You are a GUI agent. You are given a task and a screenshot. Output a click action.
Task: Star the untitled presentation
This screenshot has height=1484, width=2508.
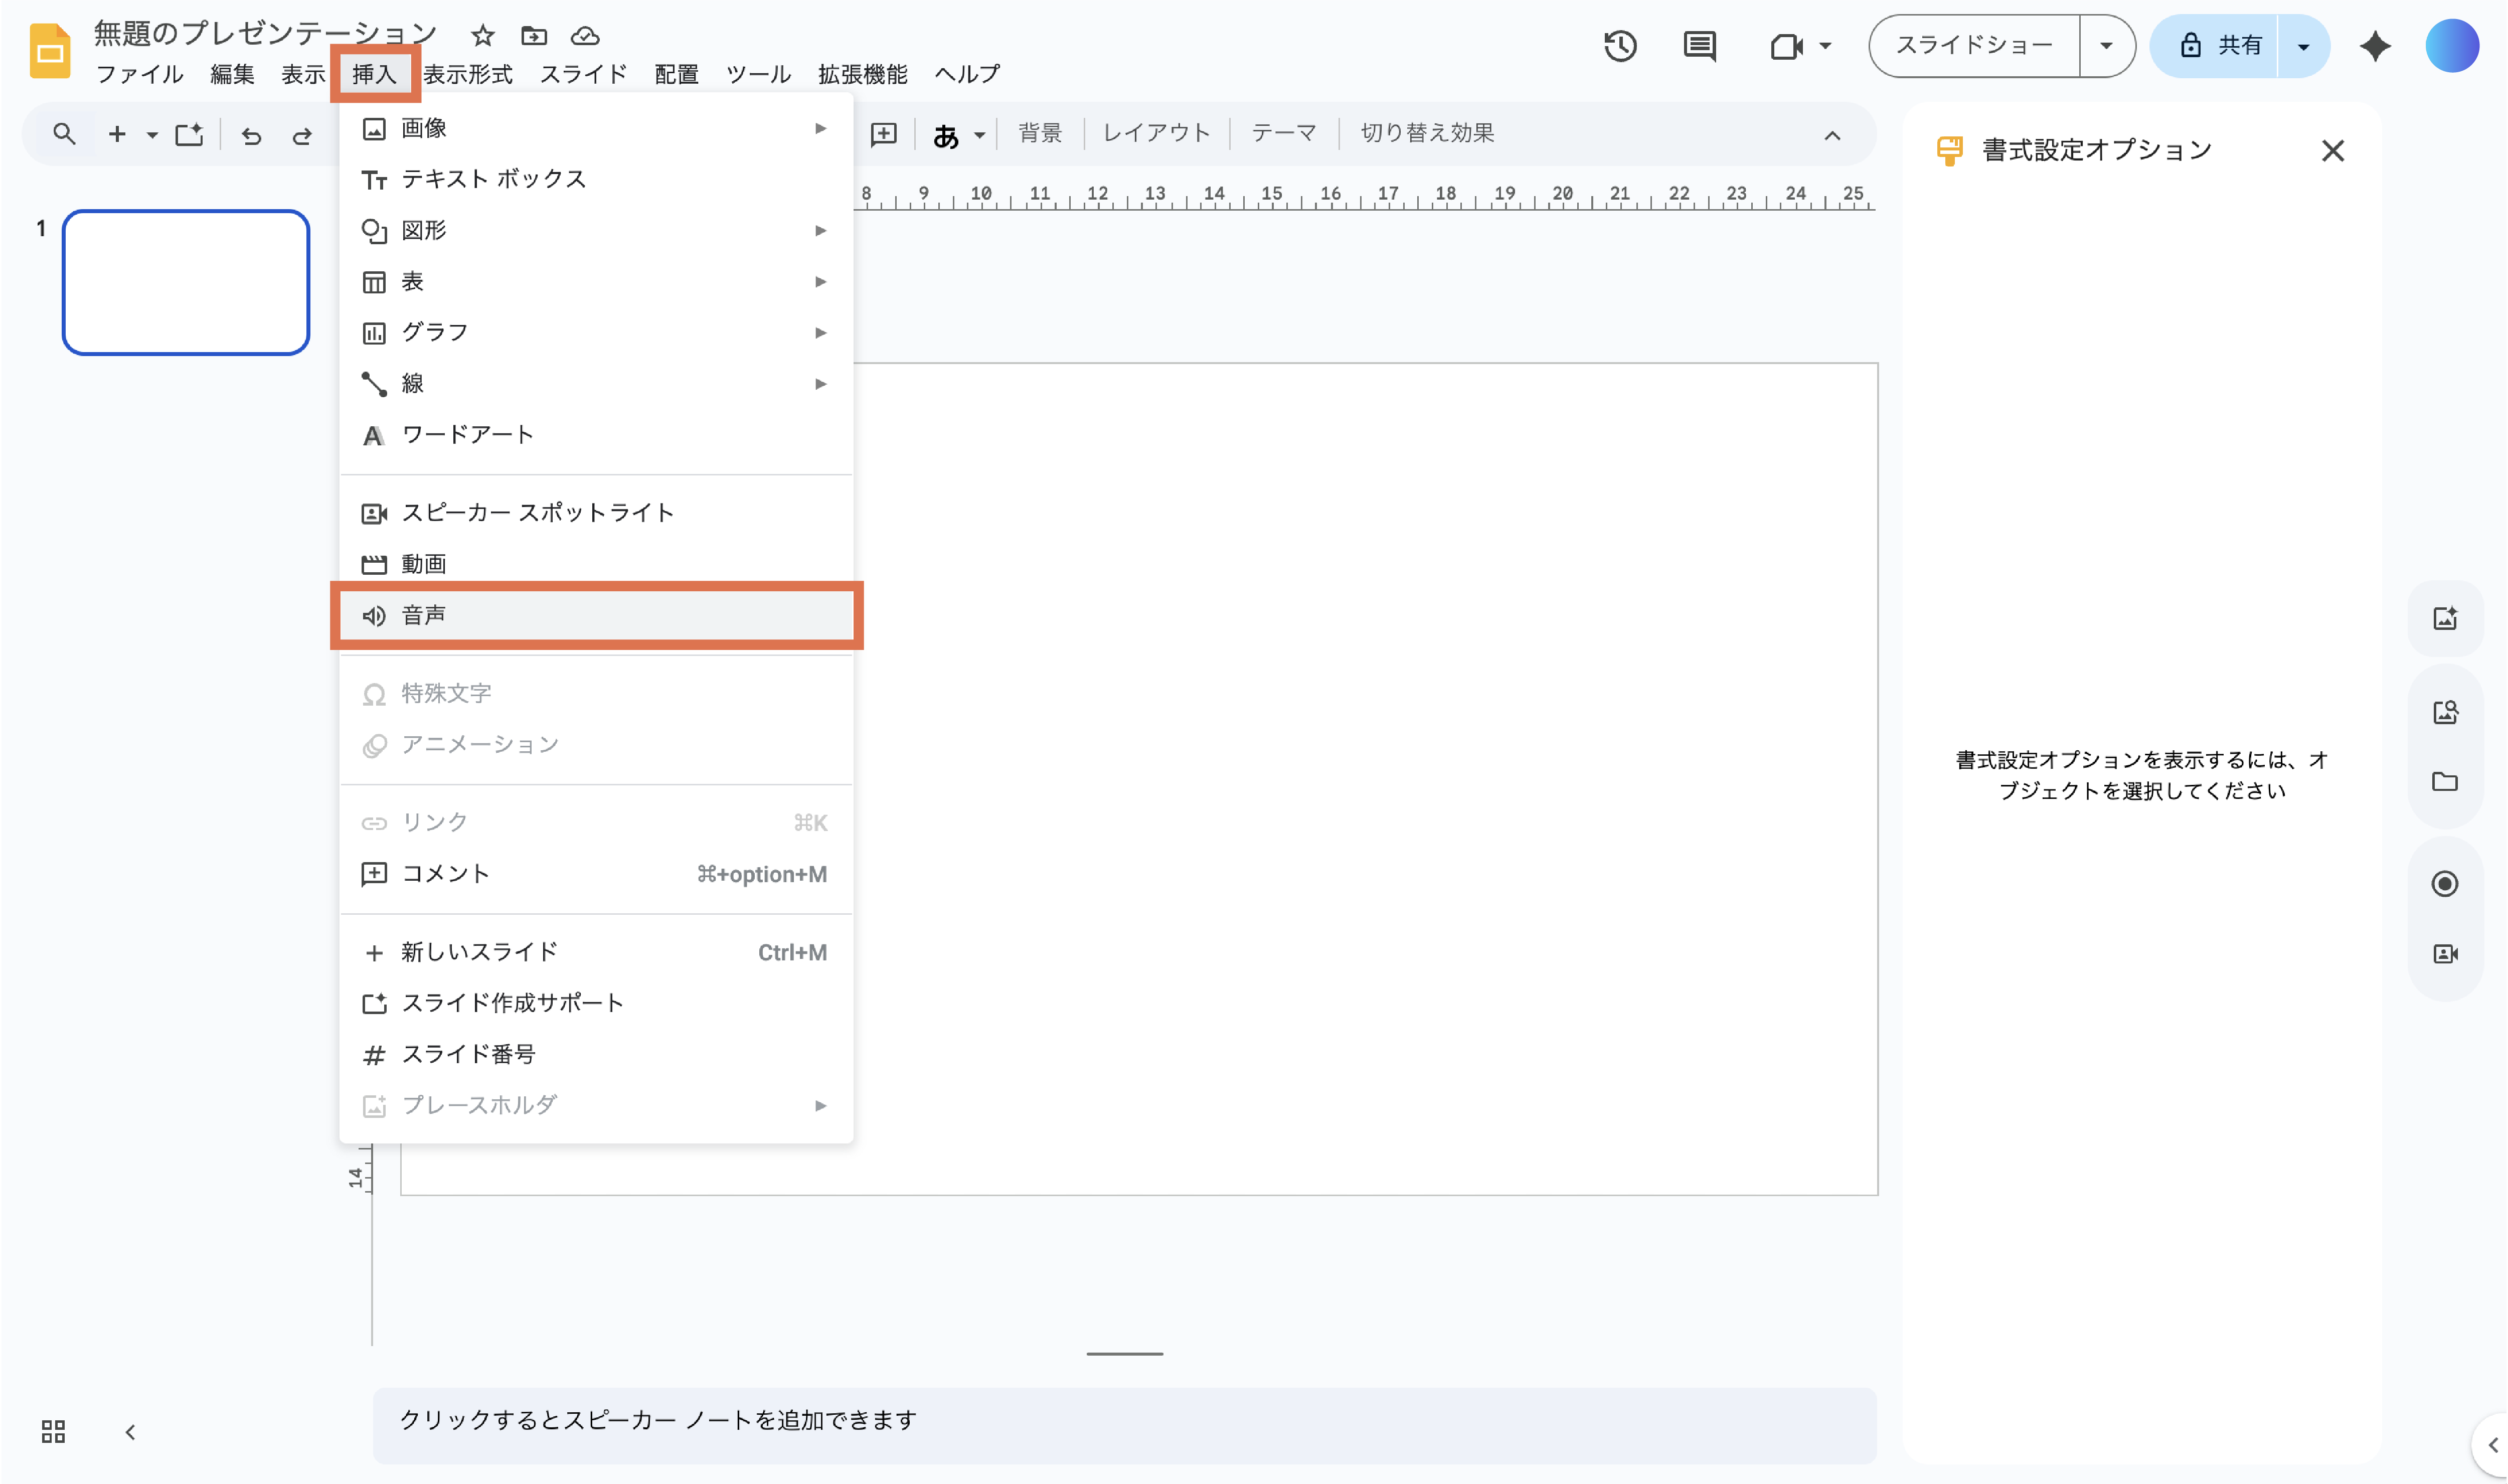coord(483,36)
